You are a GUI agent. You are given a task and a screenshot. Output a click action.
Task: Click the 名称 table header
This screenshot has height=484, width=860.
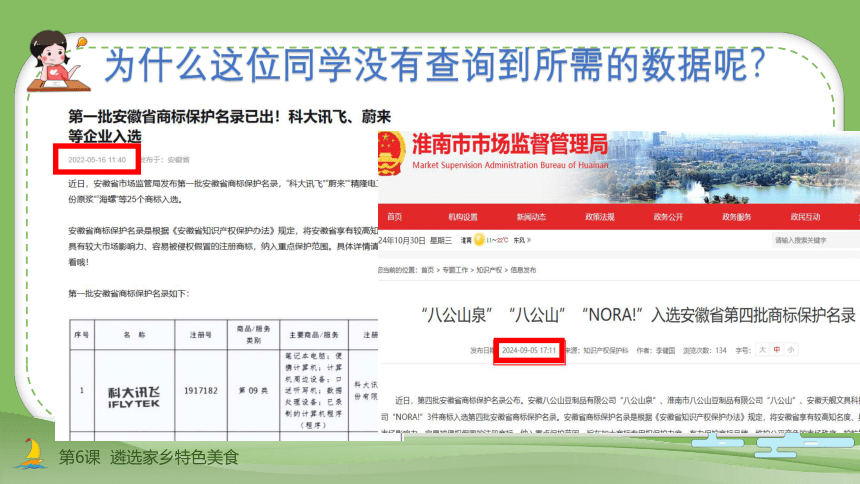coord(134,335)
